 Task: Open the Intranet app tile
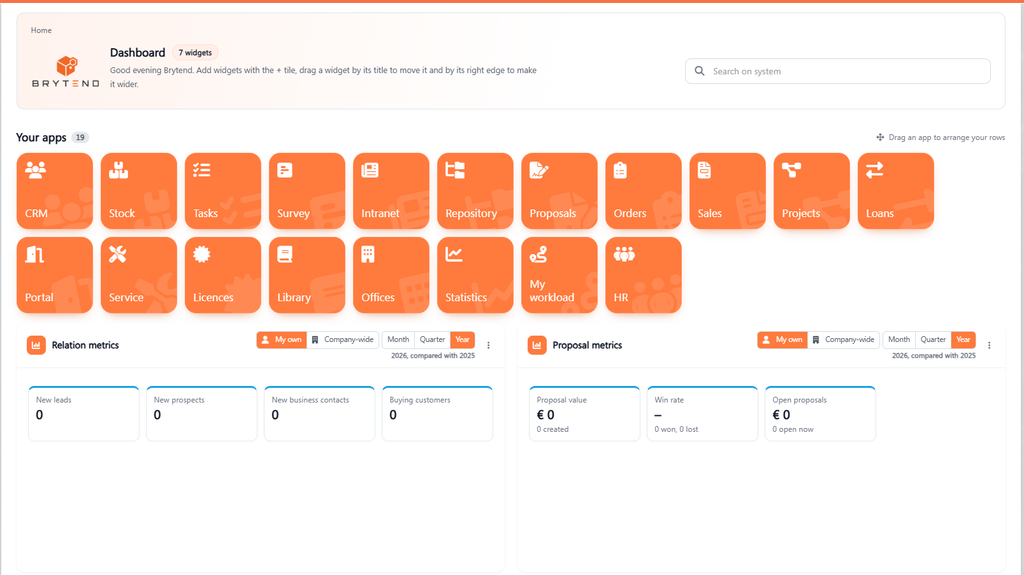(x=391, y=191)
